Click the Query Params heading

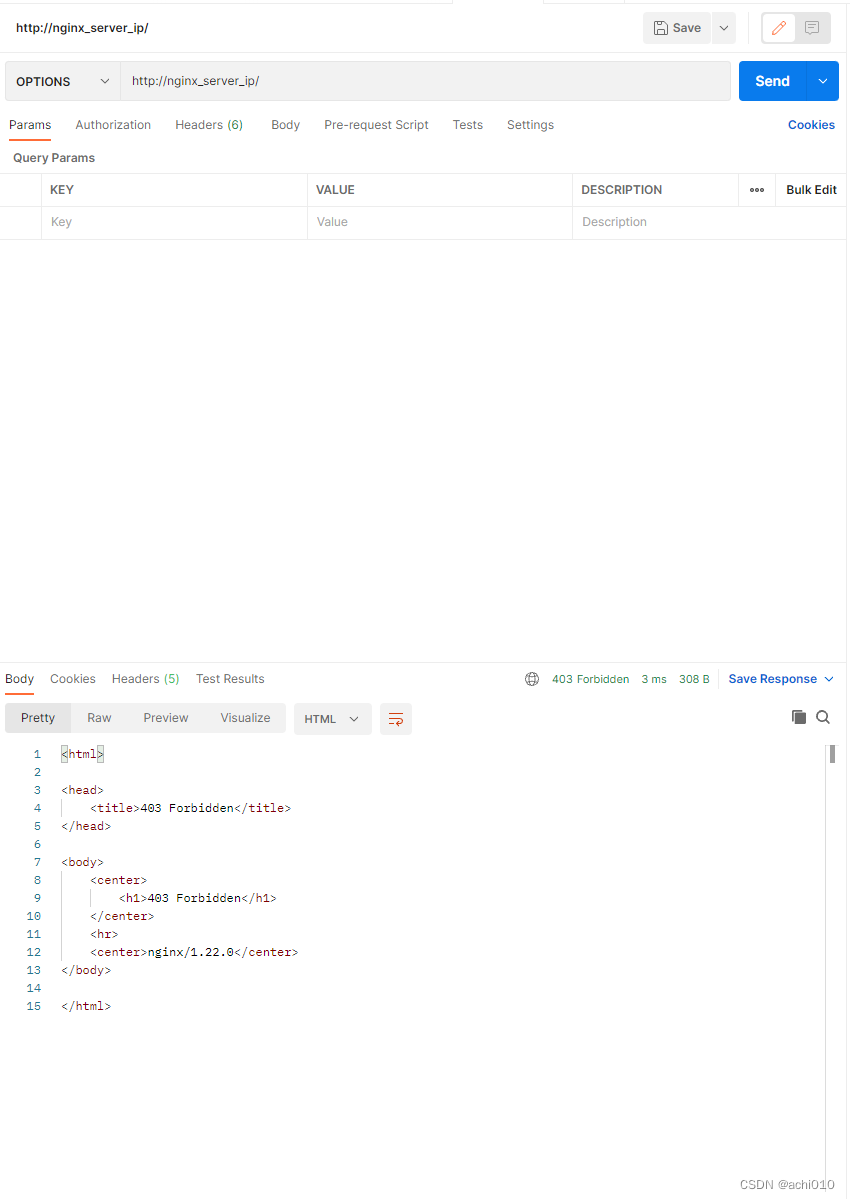click(54, 158)
